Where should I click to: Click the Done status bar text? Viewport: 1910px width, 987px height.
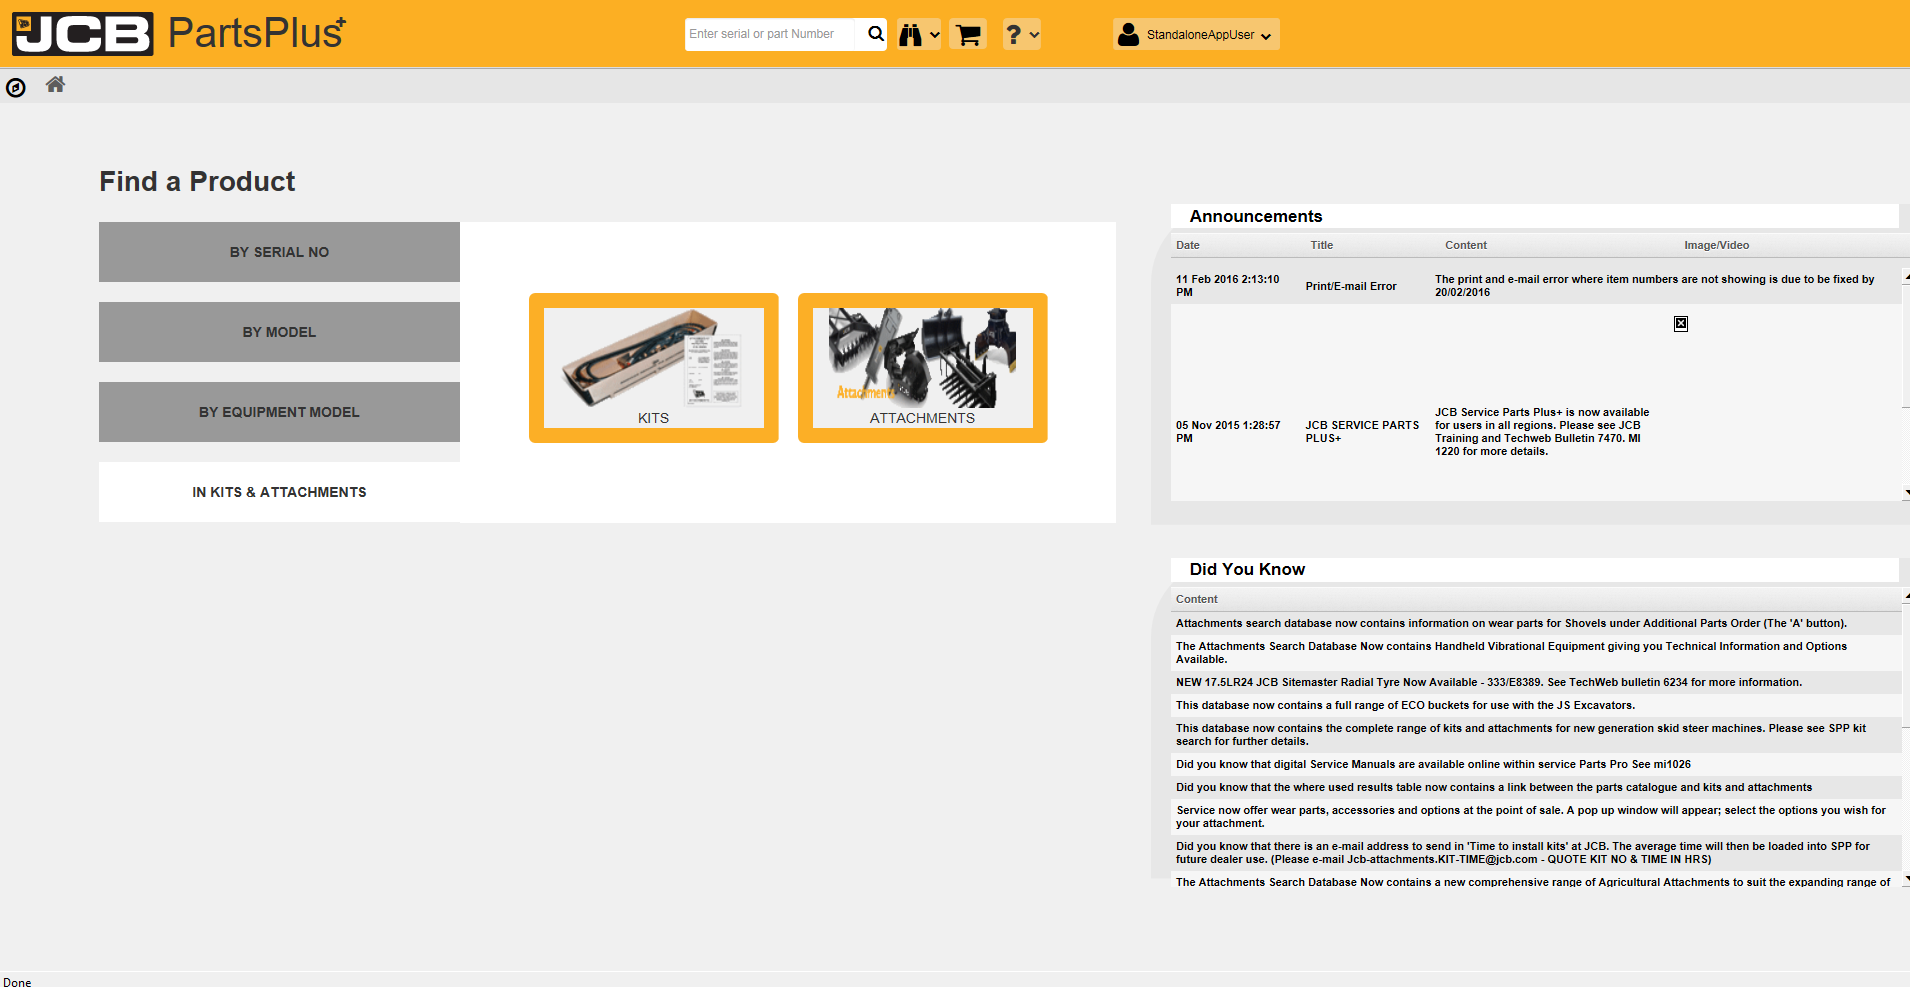17,982
